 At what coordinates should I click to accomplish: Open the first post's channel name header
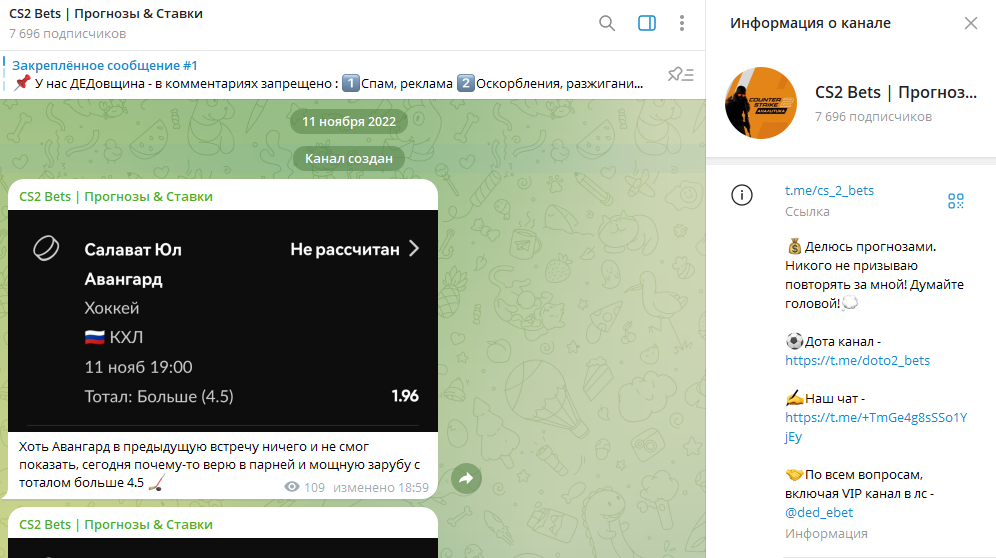coord(116,196)
